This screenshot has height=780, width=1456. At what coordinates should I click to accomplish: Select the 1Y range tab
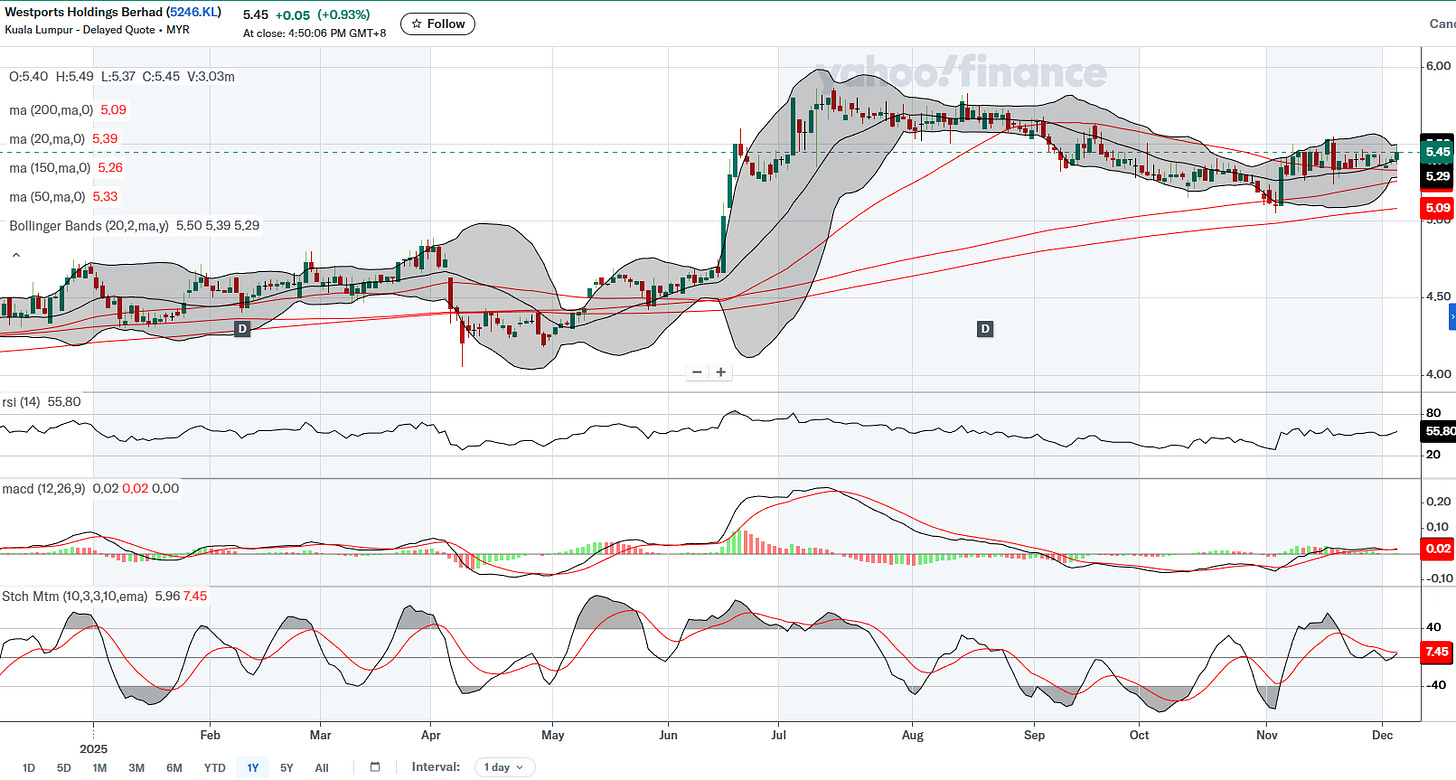tap(253, 768)
